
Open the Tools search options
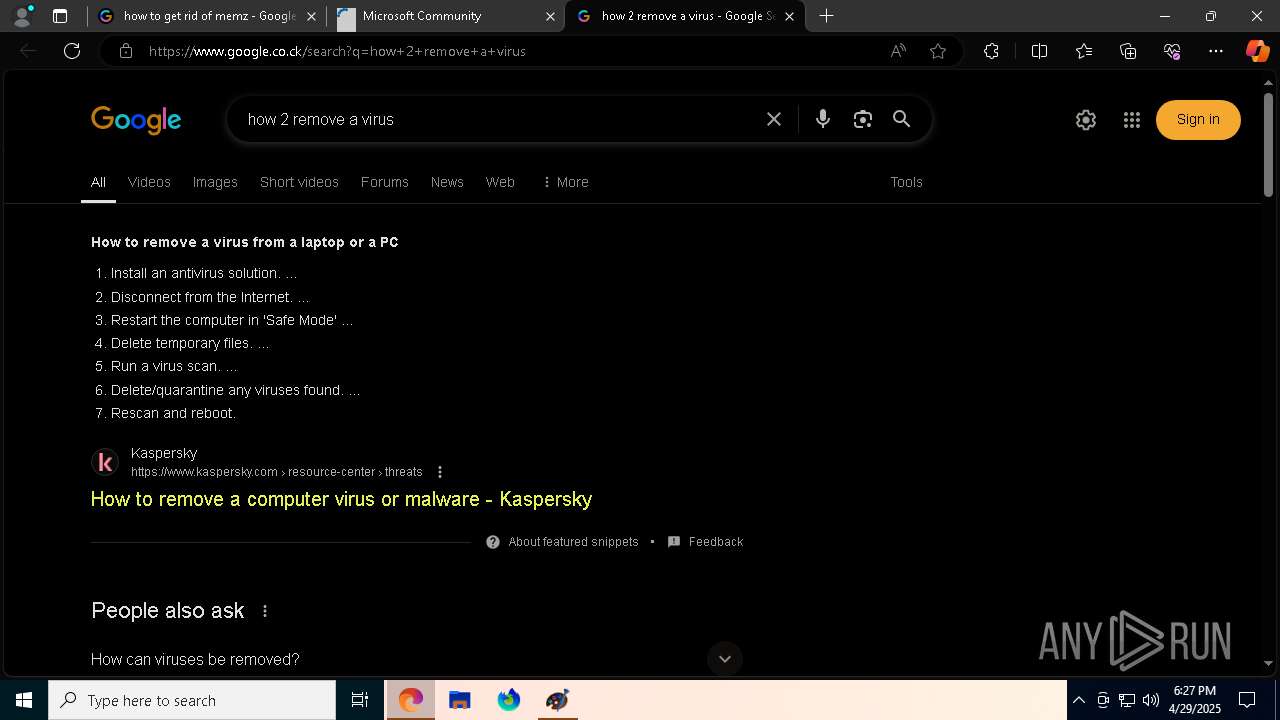[906, 182]
